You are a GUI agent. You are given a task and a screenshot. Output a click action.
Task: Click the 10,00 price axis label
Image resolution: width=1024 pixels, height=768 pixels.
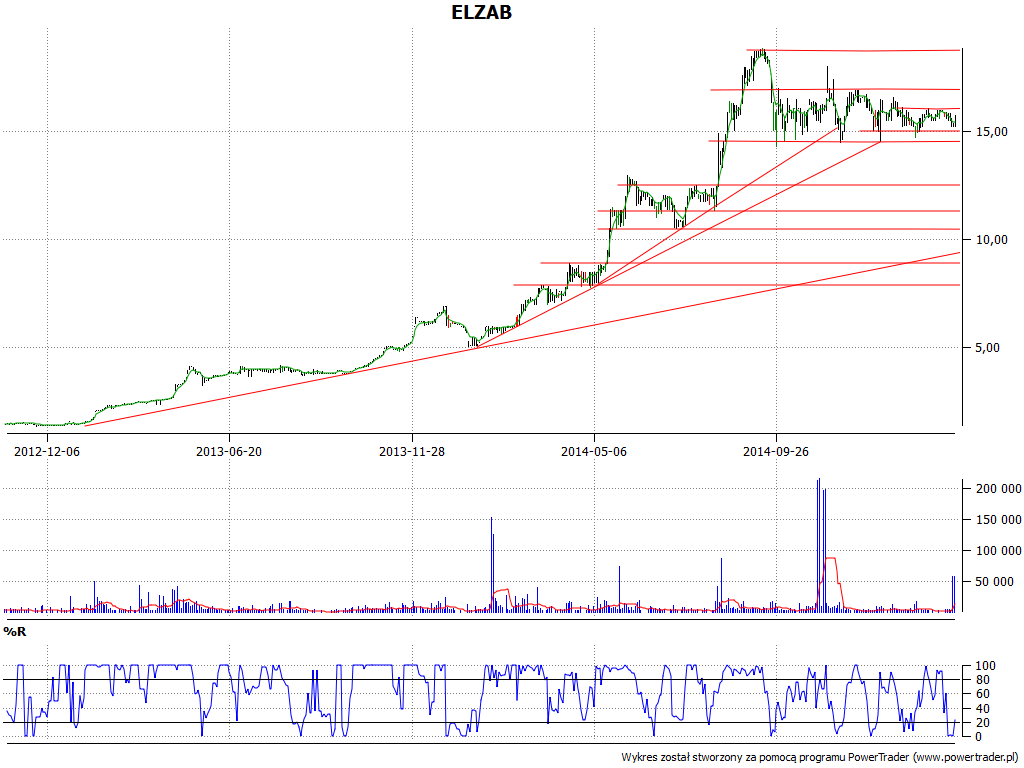point(992,240)
